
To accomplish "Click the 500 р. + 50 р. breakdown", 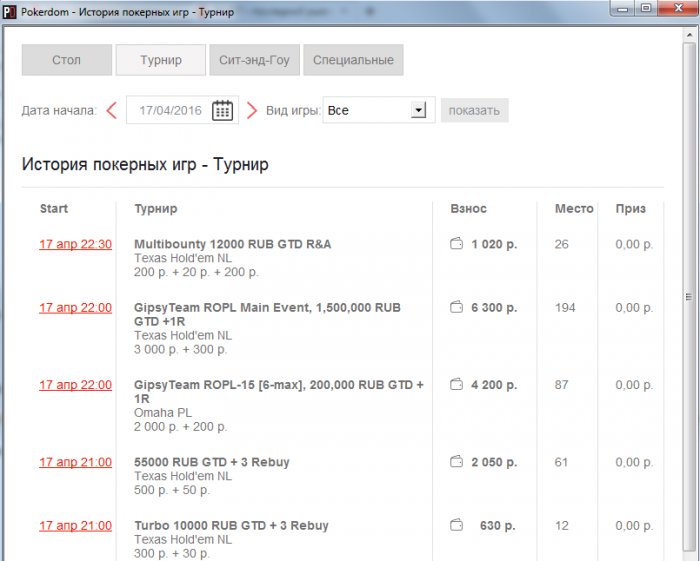I will coord(172,490).
